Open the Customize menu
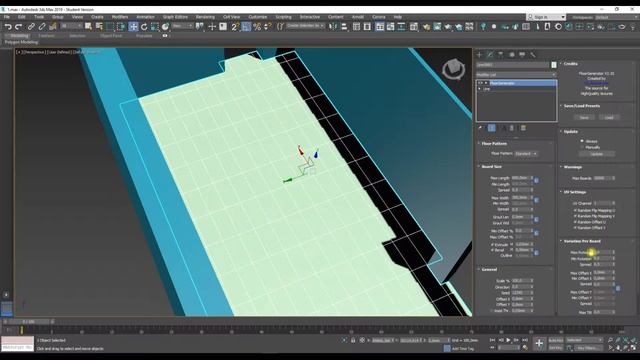640x360 pixels. coord(258,17)
